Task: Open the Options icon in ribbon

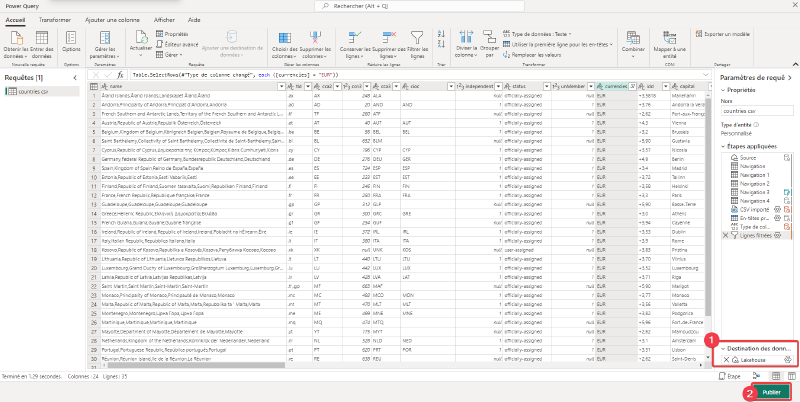Action: (x=71, y=38)
